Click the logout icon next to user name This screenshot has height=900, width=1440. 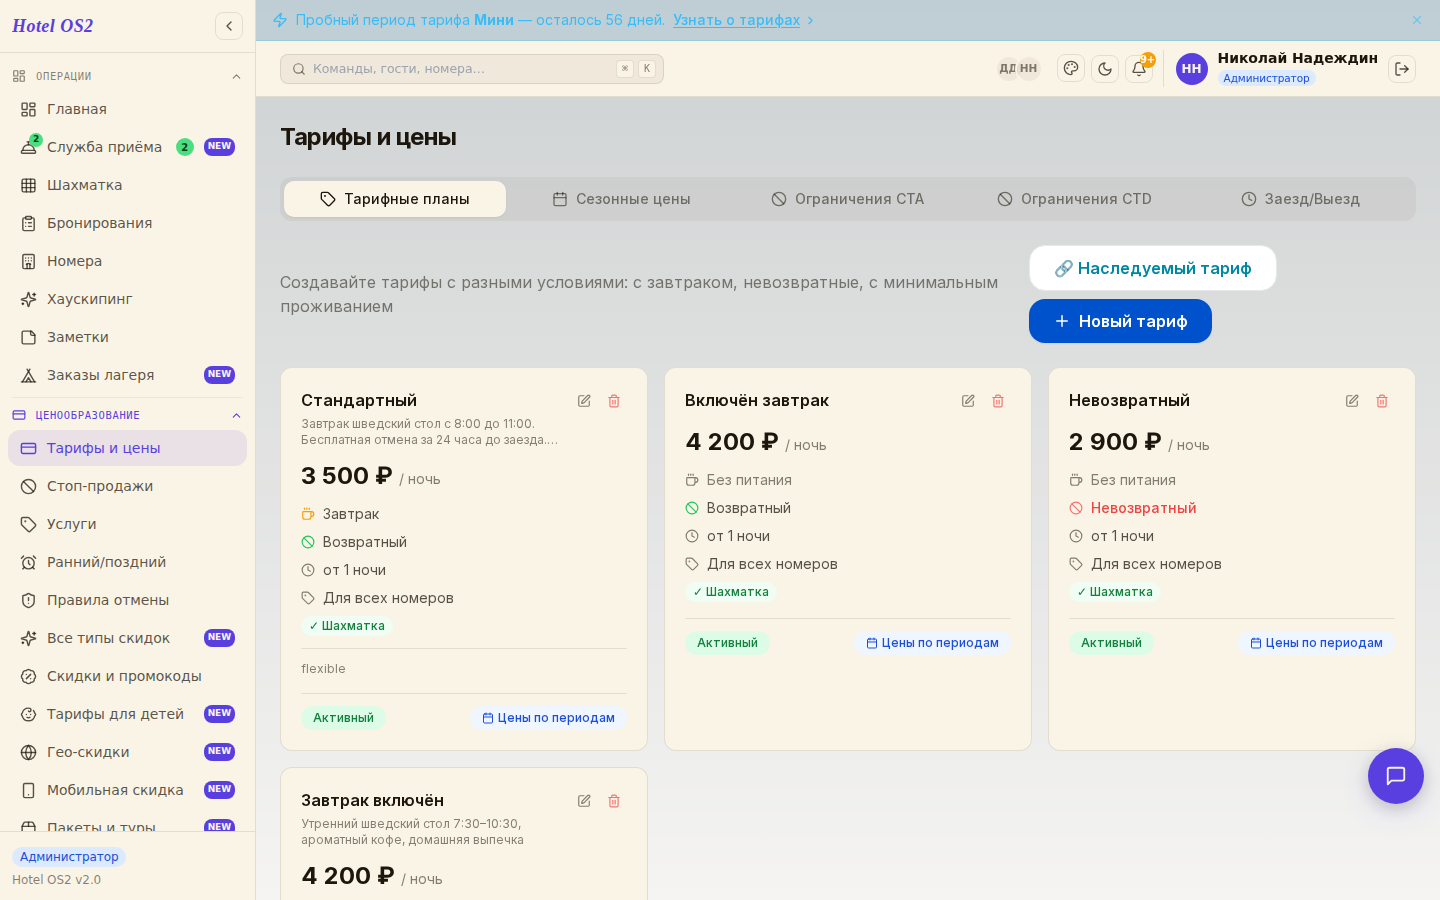[x=1402, y=69]
